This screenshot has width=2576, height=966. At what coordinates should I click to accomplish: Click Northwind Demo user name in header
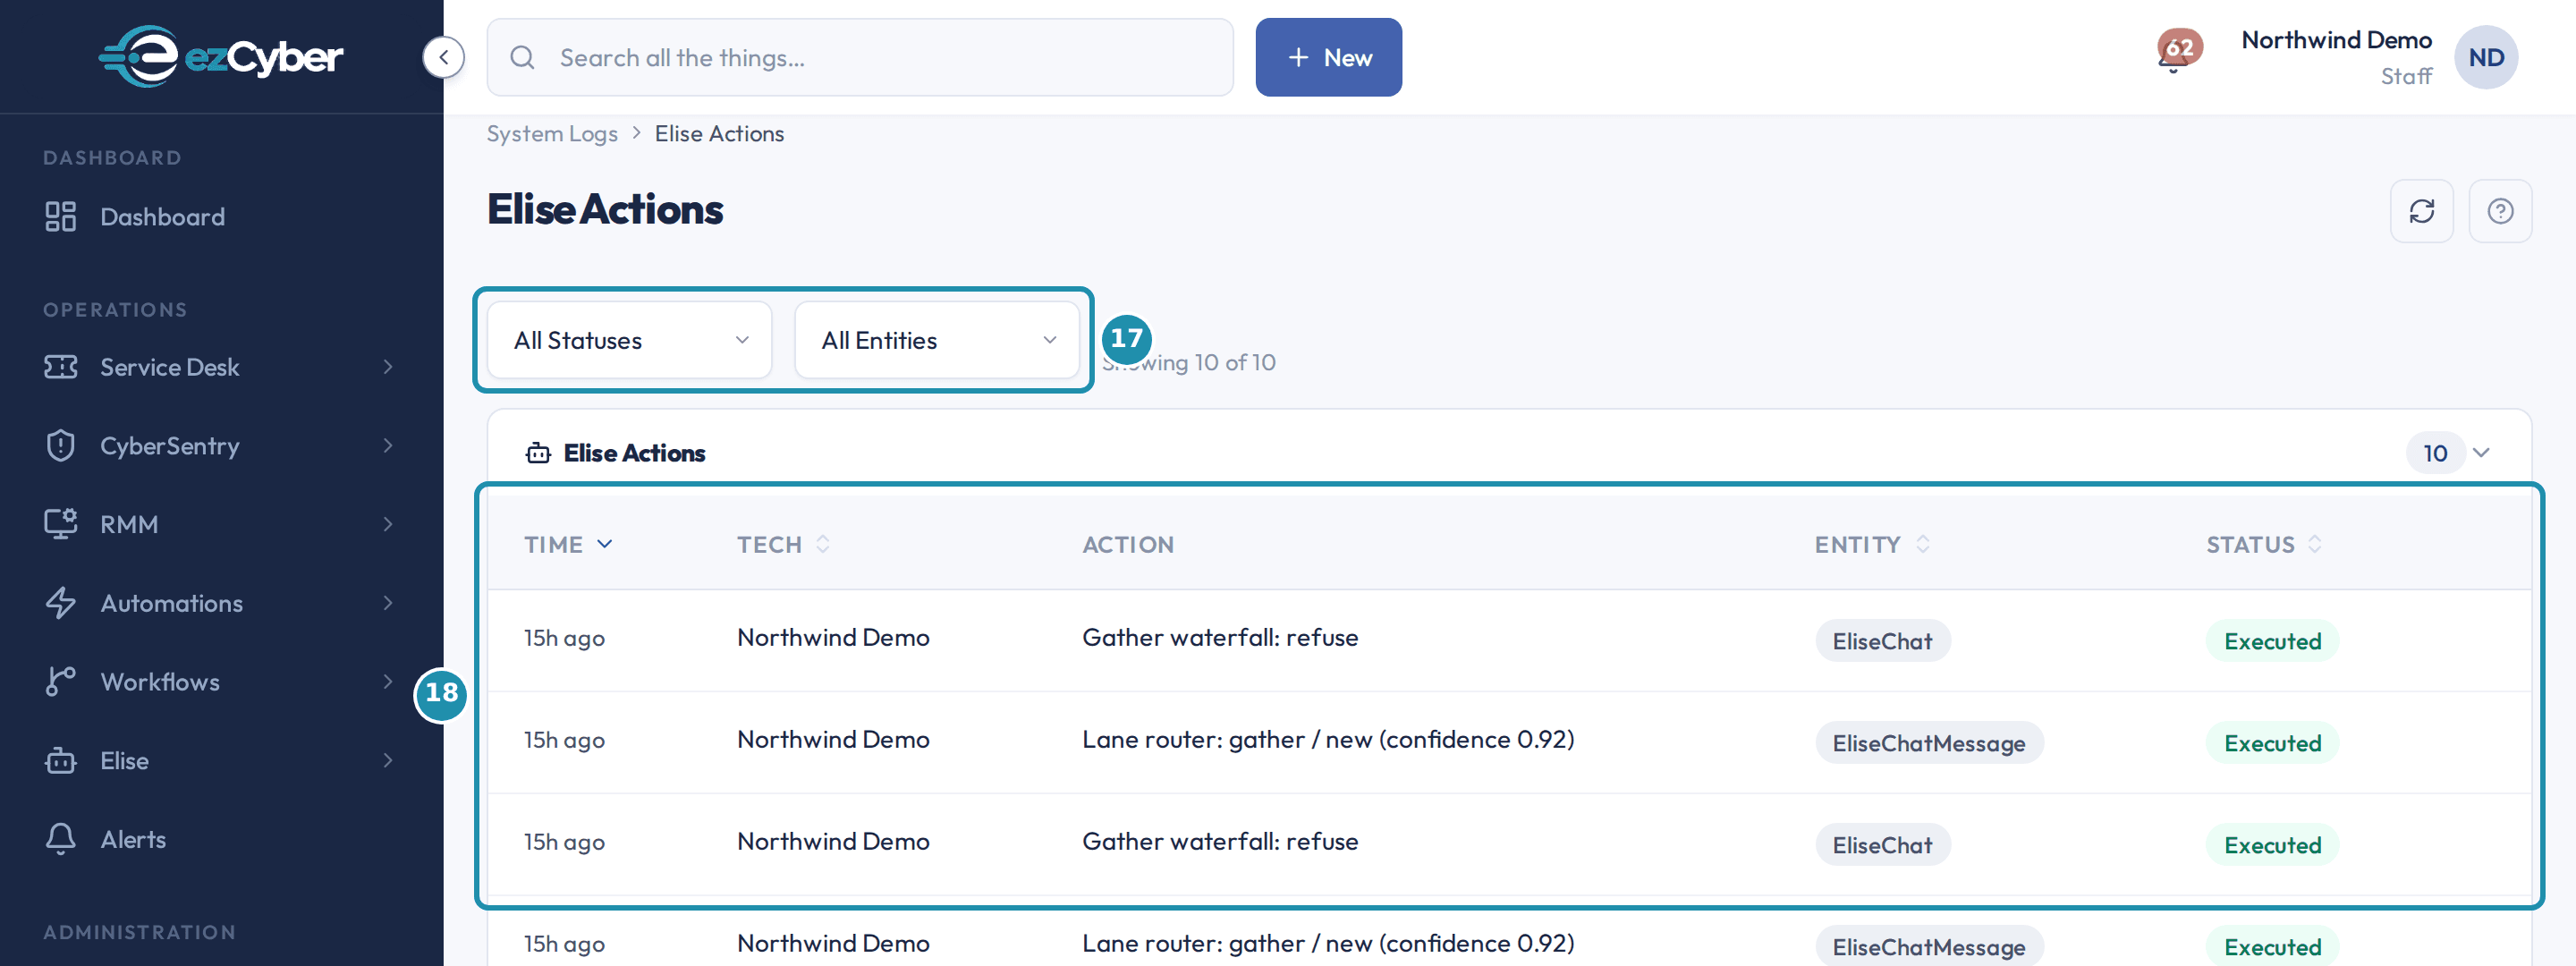2335,40
